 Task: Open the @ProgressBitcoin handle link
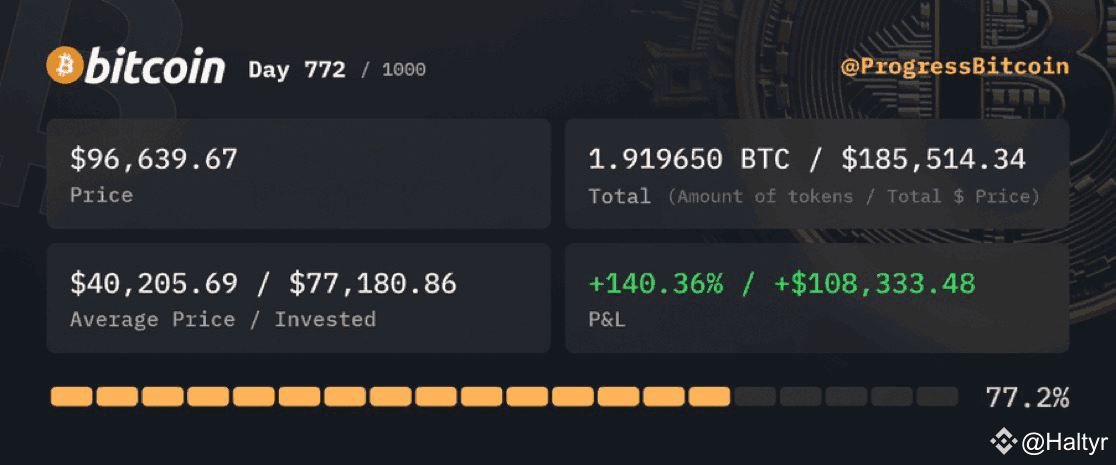click(x=954, y=67)
